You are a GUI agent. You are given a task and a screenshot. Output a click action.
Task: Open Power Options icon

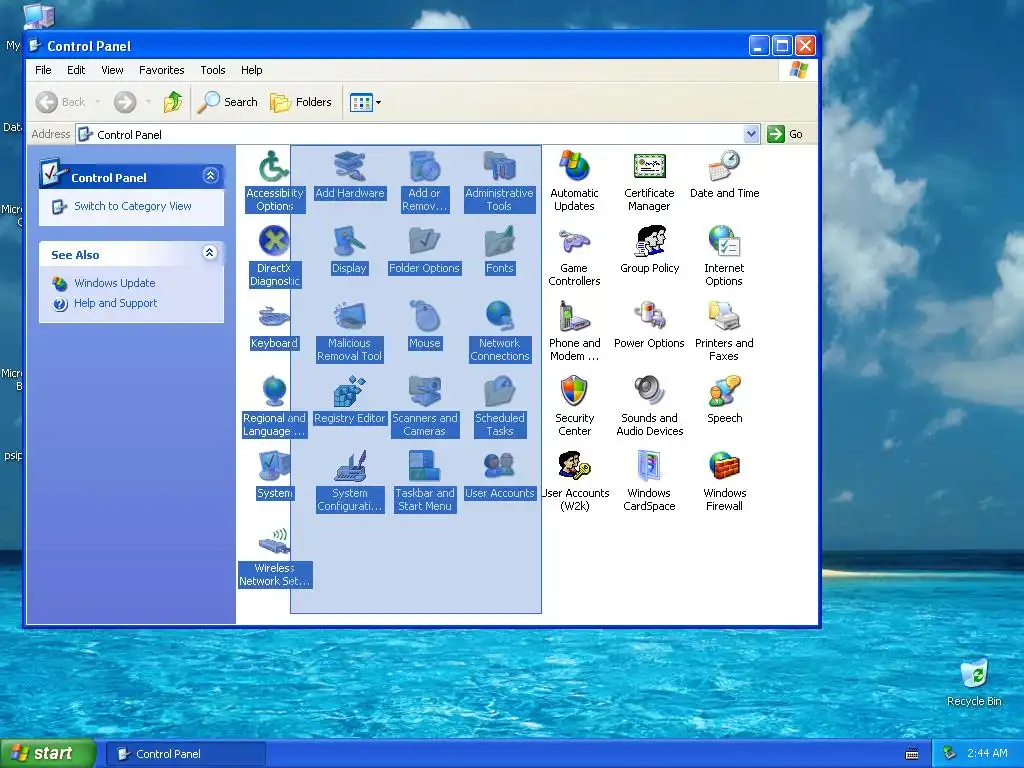(x=649, y=317)
